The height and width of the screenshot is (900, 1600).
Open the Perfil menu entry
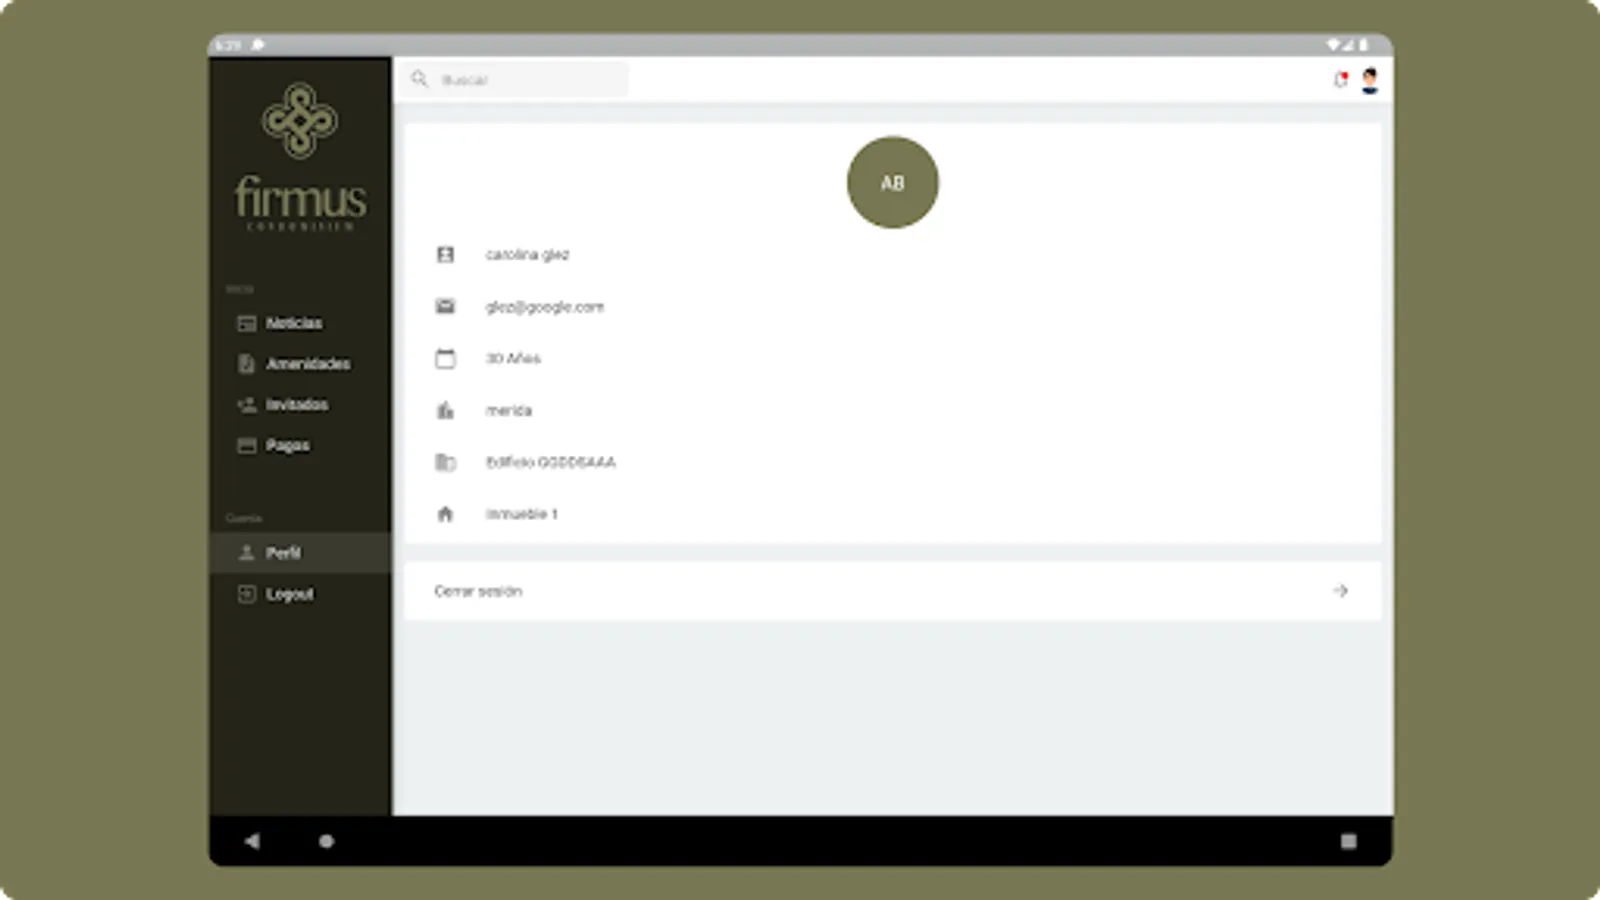[283, 552]
